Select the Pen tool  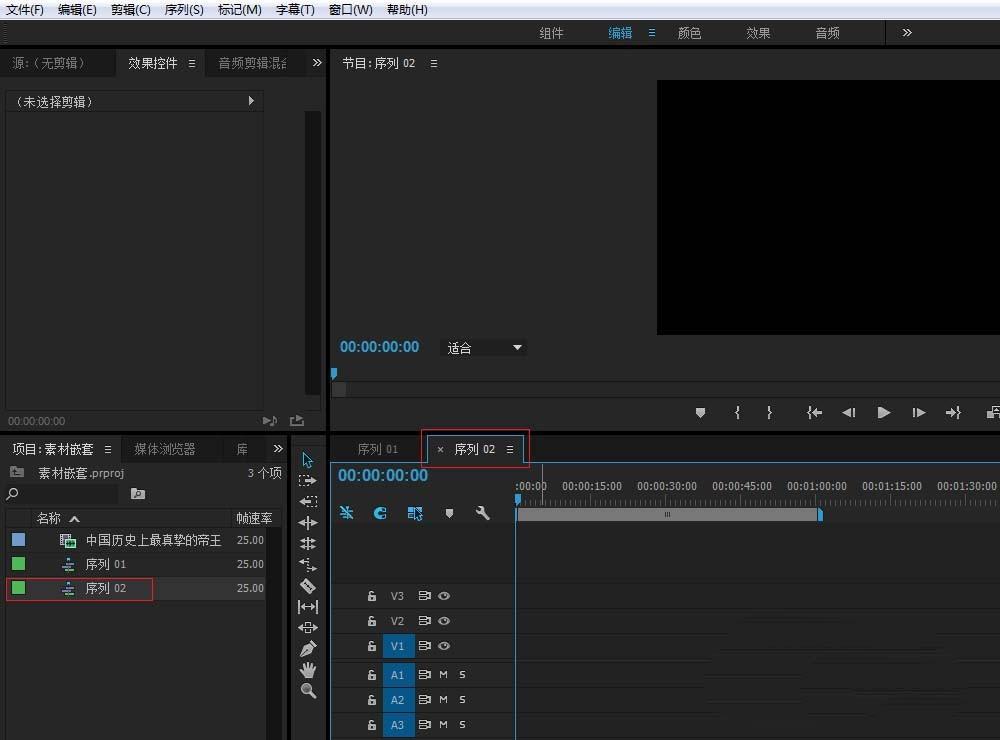pyautogui.click(x=308, y=649)
